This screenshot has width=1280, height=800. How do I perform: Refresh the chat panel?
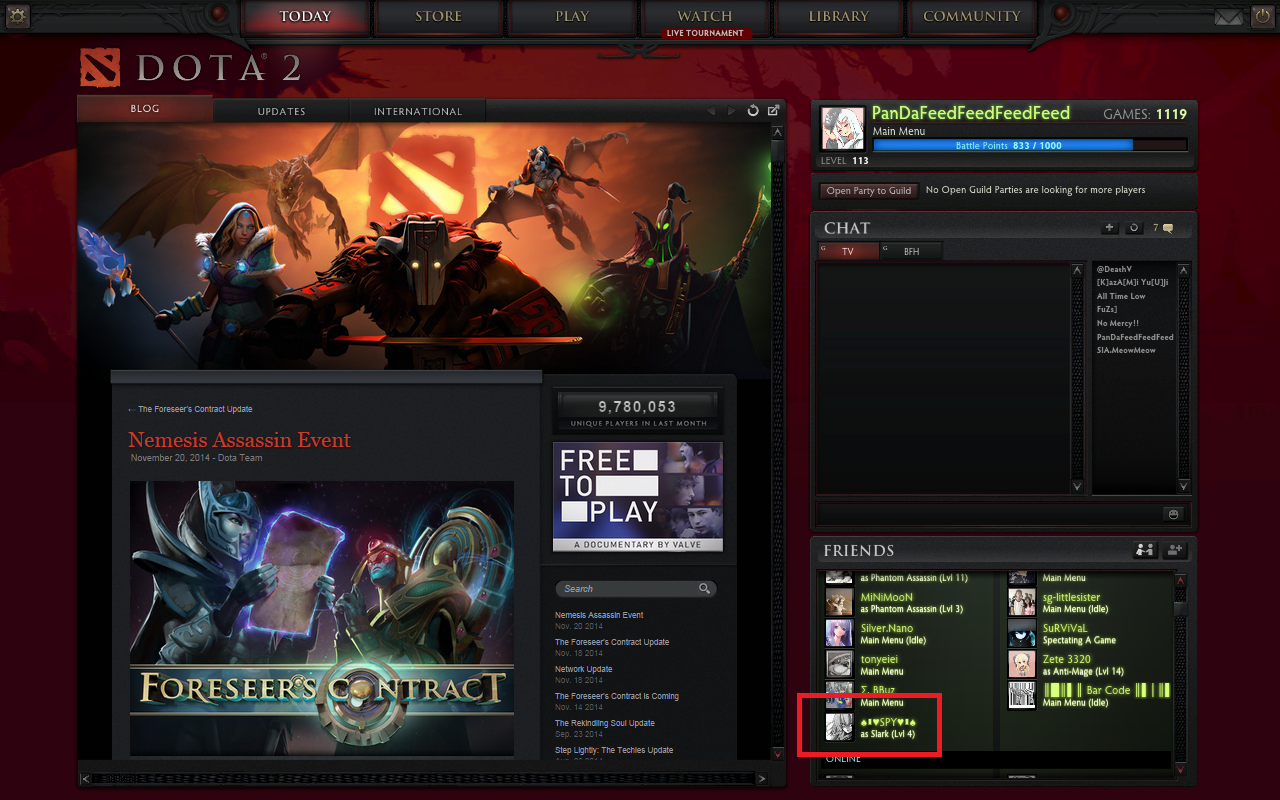tap(1134, 228)
